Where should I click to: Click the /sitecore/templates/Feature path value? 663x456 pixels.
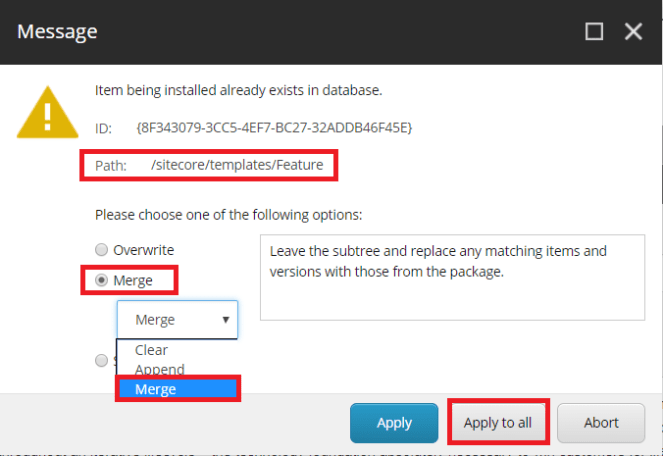coord(237,165)
